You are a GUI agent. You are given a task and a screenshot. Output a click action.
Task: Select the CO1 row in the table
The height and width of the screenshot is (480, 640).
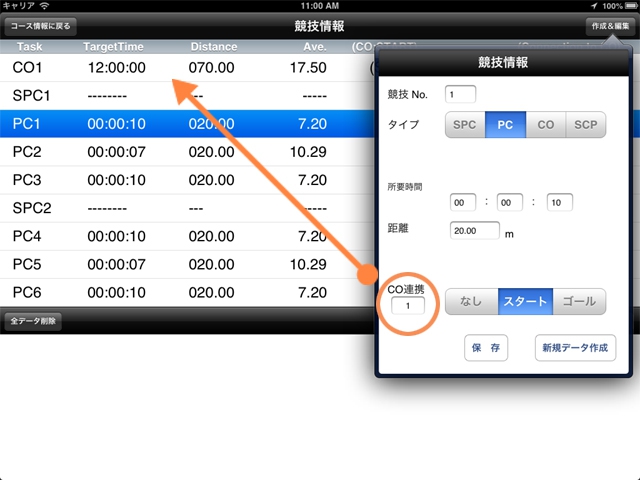pos(180,67)
